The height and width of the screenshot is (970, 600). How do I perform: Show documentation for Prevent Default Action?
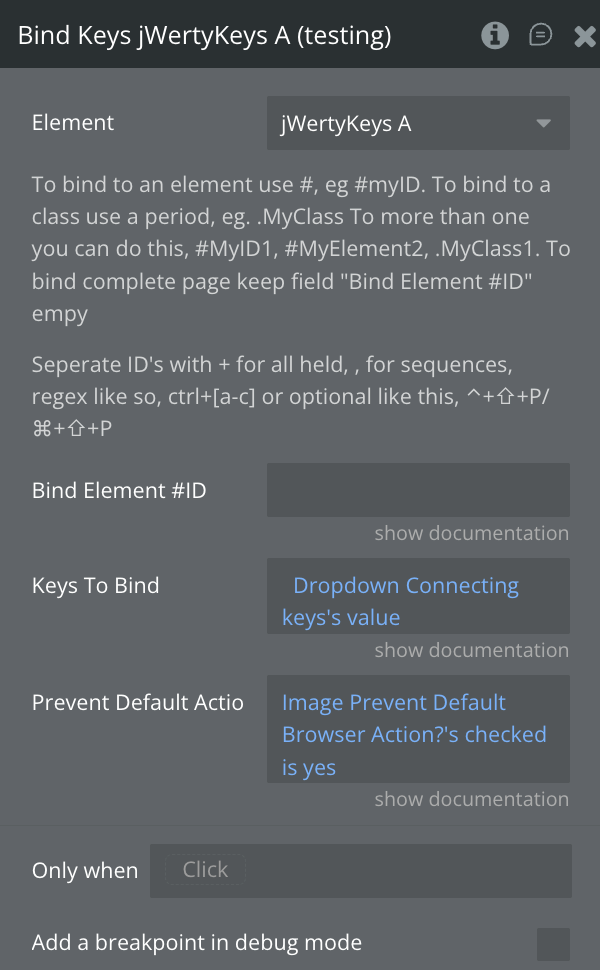coord(471,799)
